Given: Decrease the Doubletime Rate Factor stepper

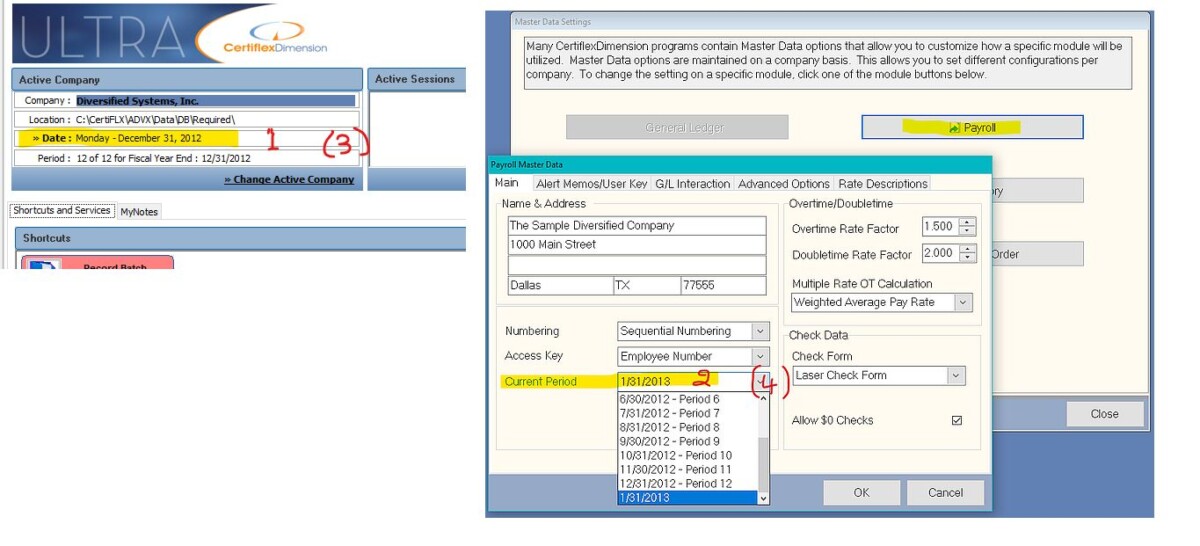Looking at the screenshot, I should (968, 258).
